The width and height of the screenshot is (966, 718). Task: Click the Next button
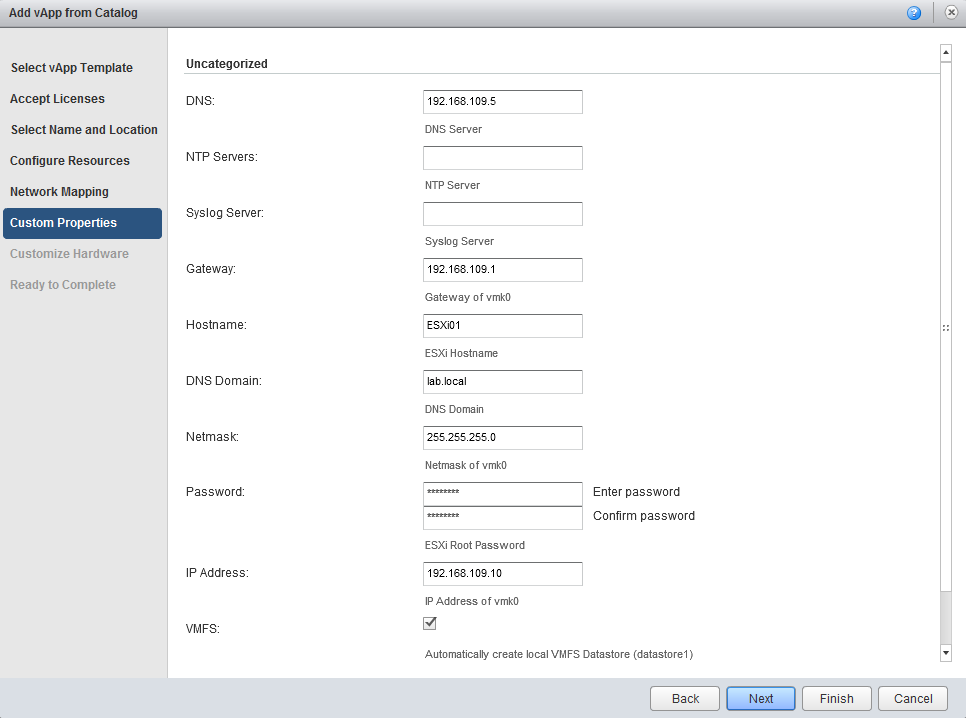pos(761,699)
